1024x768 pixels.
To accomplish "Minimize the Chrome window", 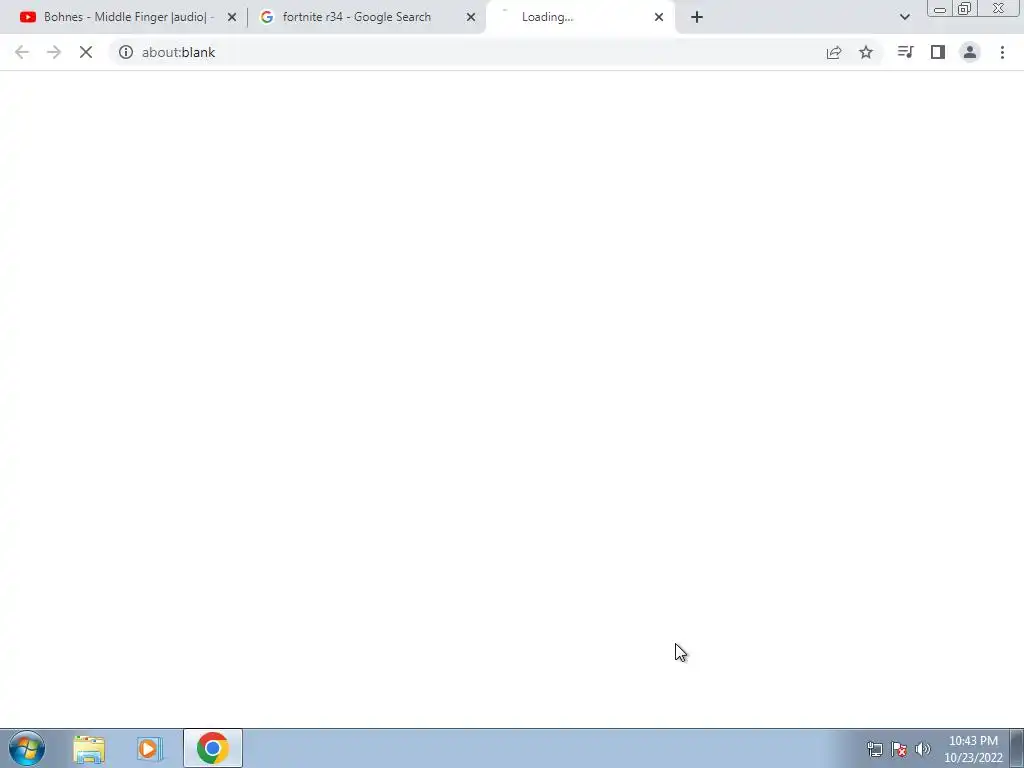I will pyautogui.click(x=940, y=8).
